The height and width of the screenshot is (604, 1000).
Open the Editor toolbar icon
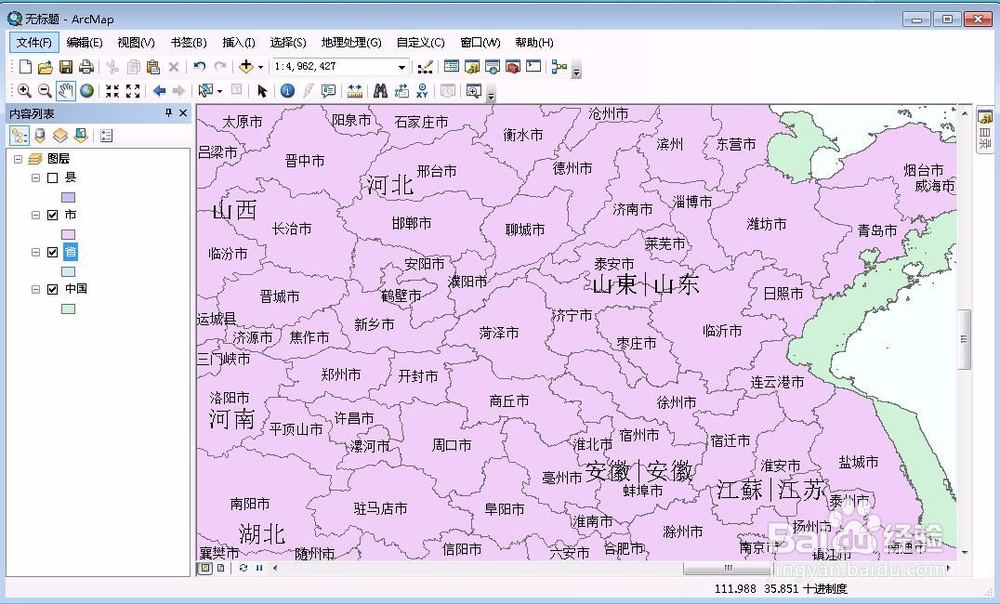point(425,66)
